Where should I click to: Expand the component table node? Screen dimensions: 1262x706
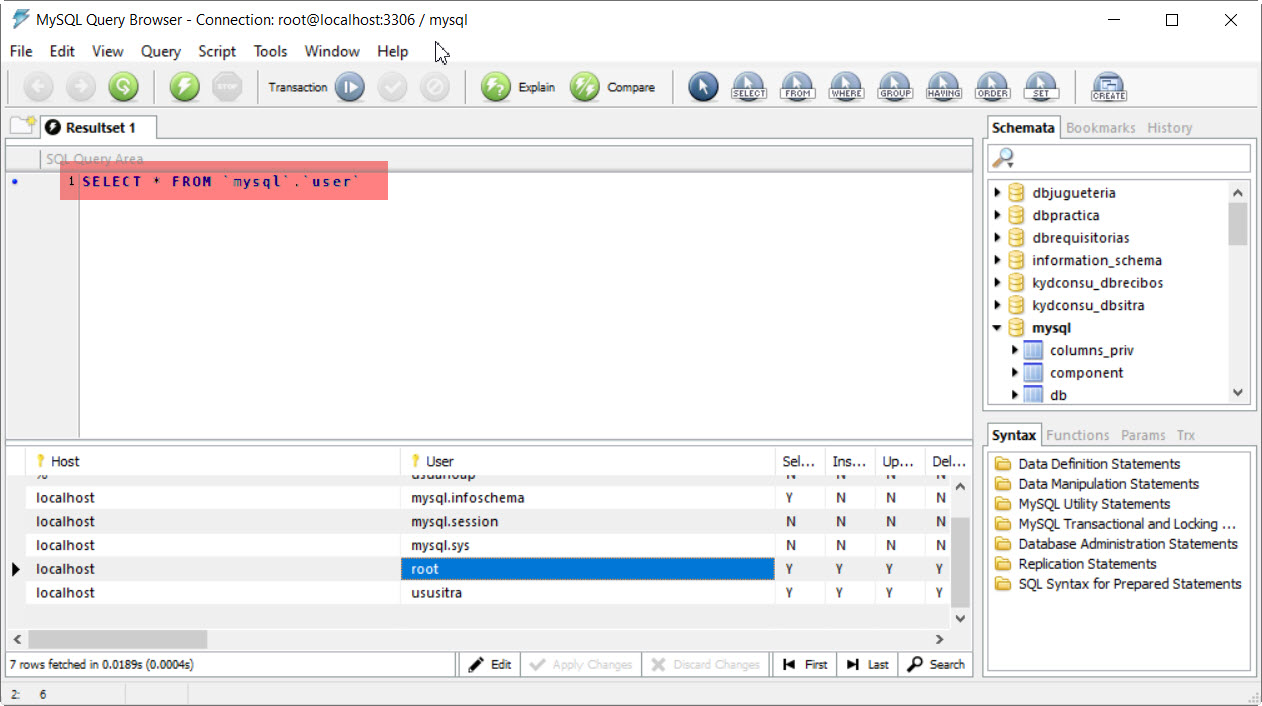tap(1014, 373)
